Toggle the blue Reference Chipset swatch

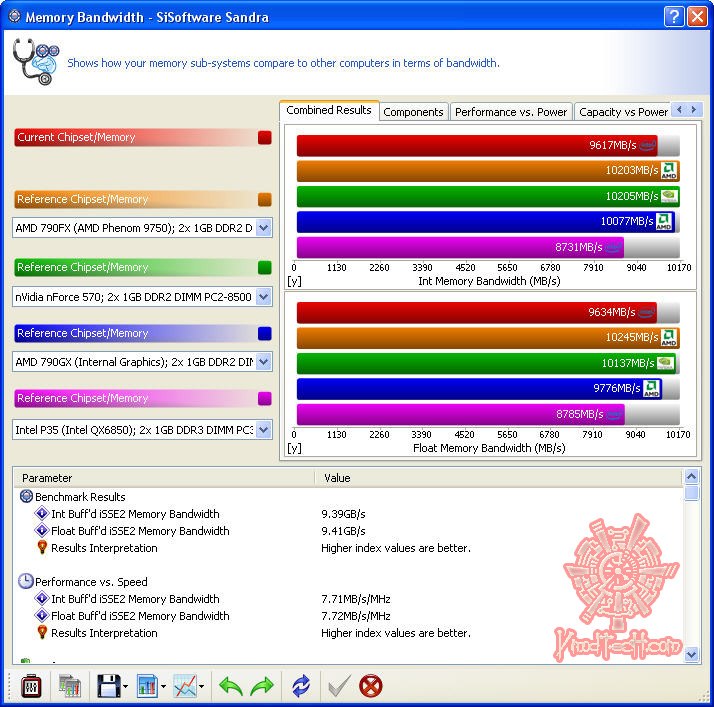coord(265,333)
